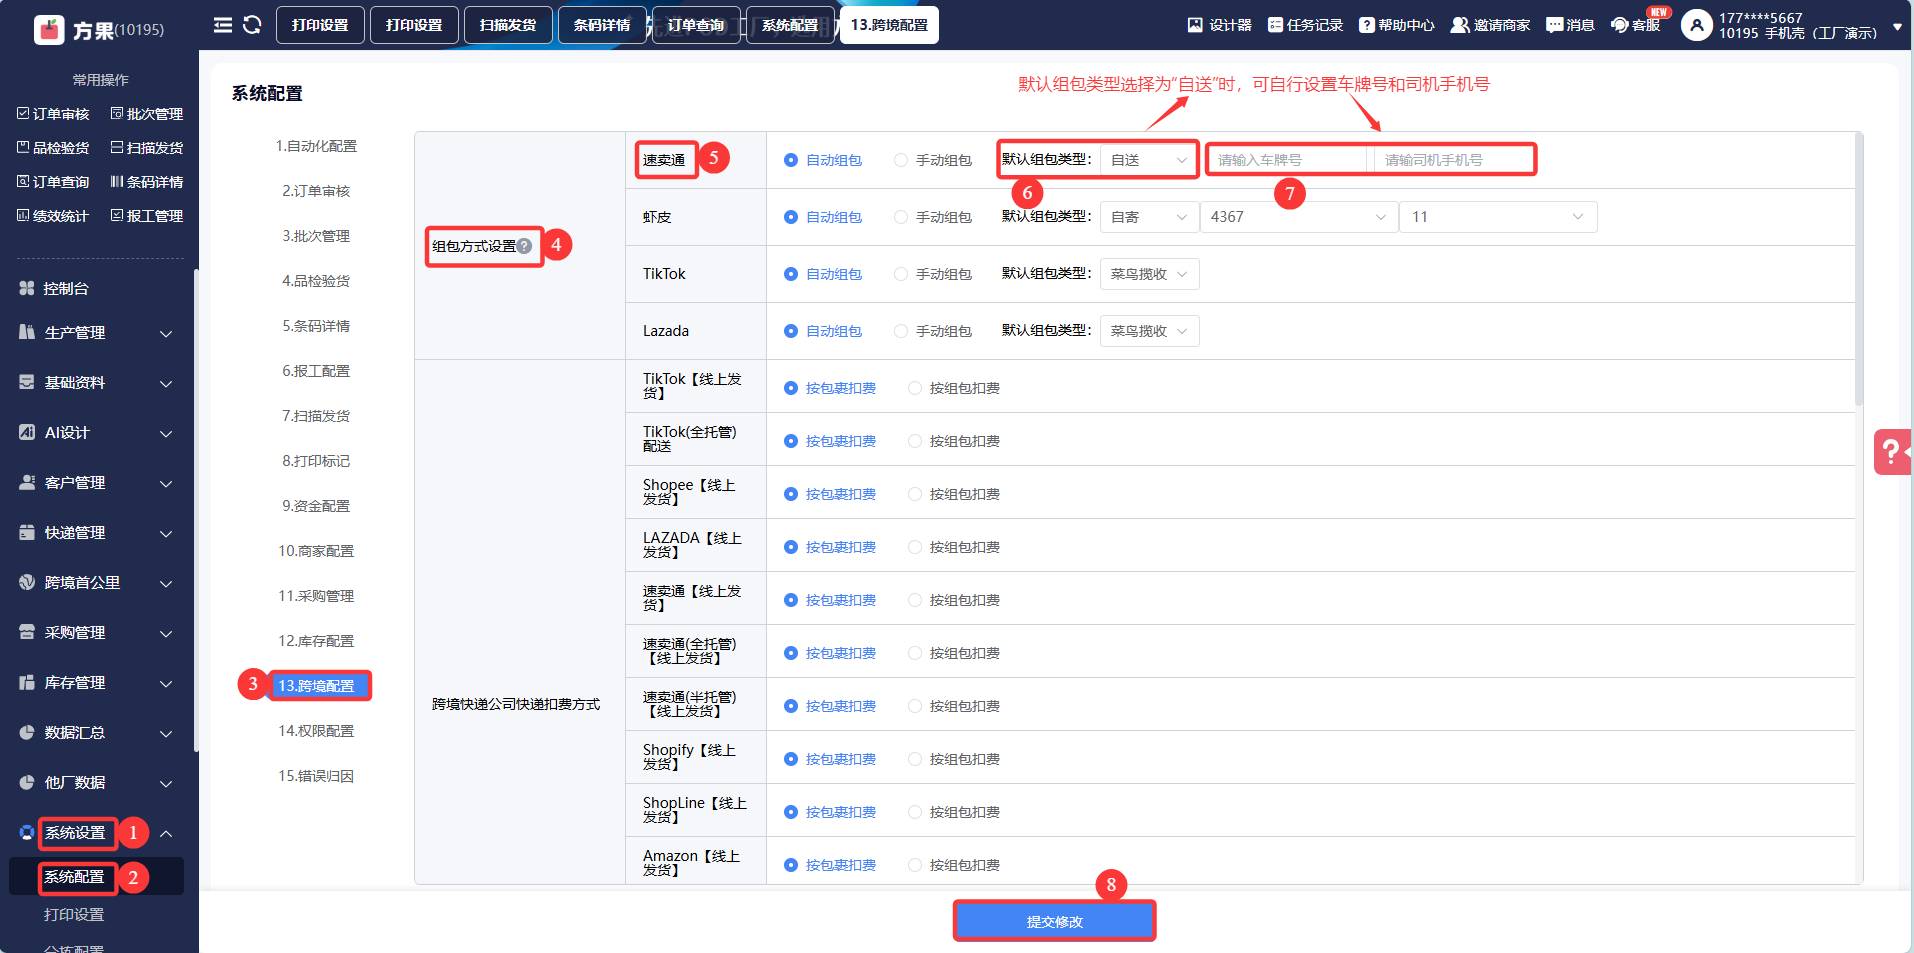Viewport: 1914px width, 953px height.
Task: Click the user avatar icon
Action: pos(1697,25)
